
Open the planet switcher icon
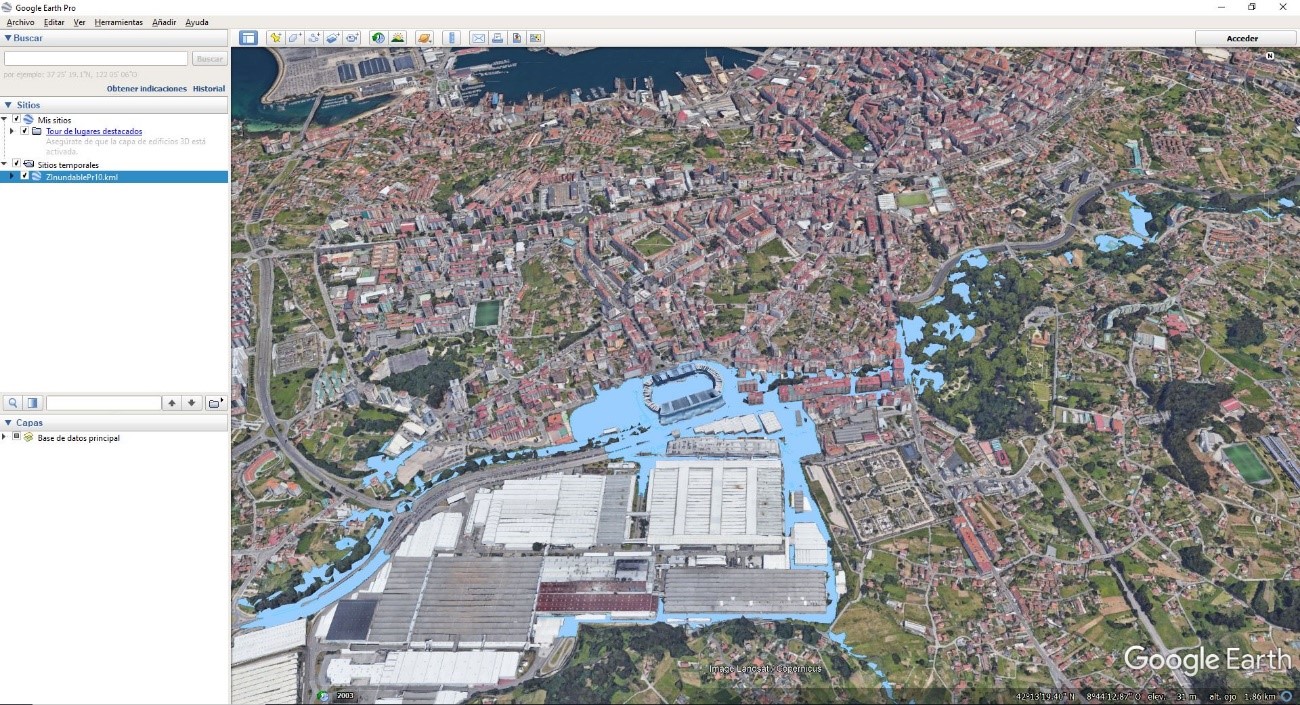[424, 38]
